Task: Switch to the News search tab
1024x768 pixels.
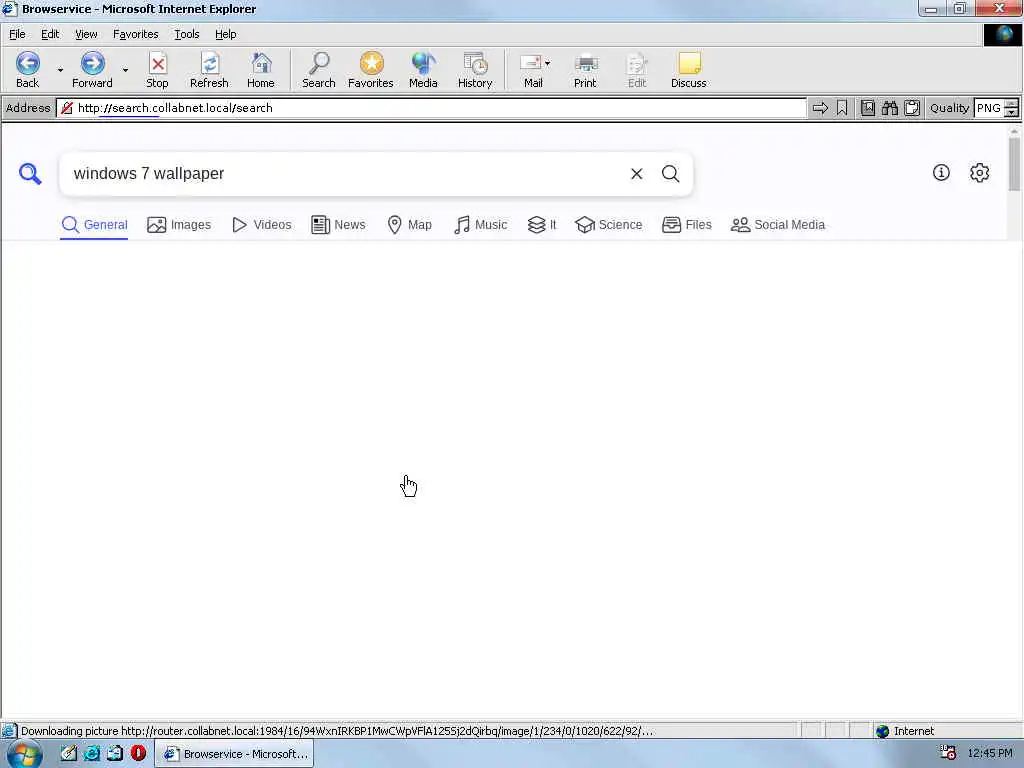Action: pyautogui.click(x=338, y=225)
